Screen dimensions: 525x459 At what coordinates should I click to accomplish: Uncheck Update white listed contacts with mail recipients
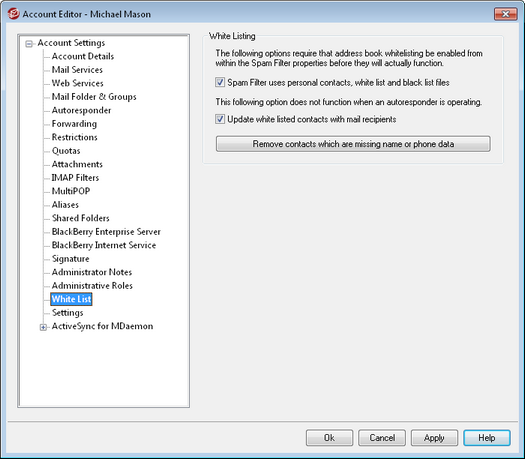(x=220, y=119)
